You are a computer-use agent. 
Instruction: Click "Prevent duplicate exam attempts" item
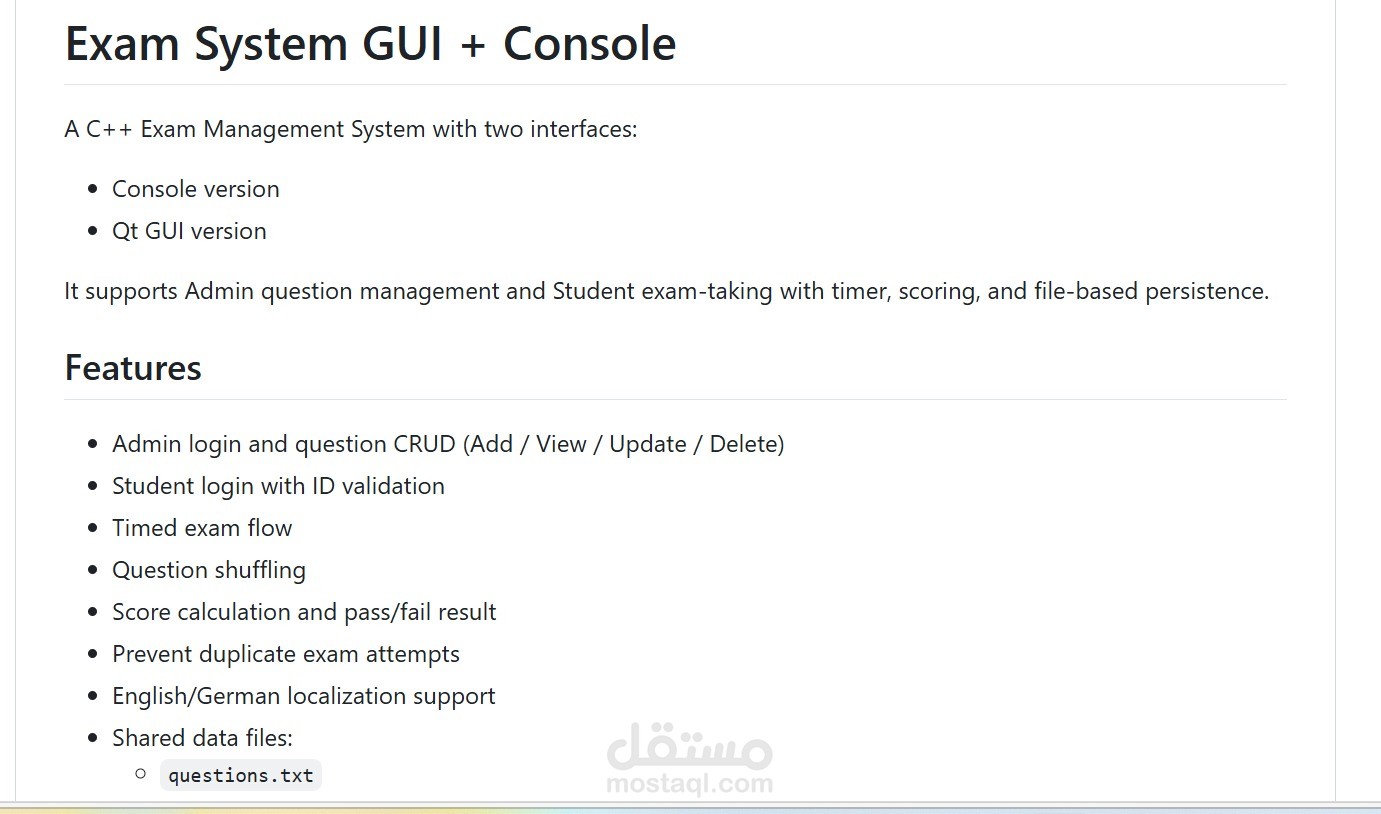[286, 654]
